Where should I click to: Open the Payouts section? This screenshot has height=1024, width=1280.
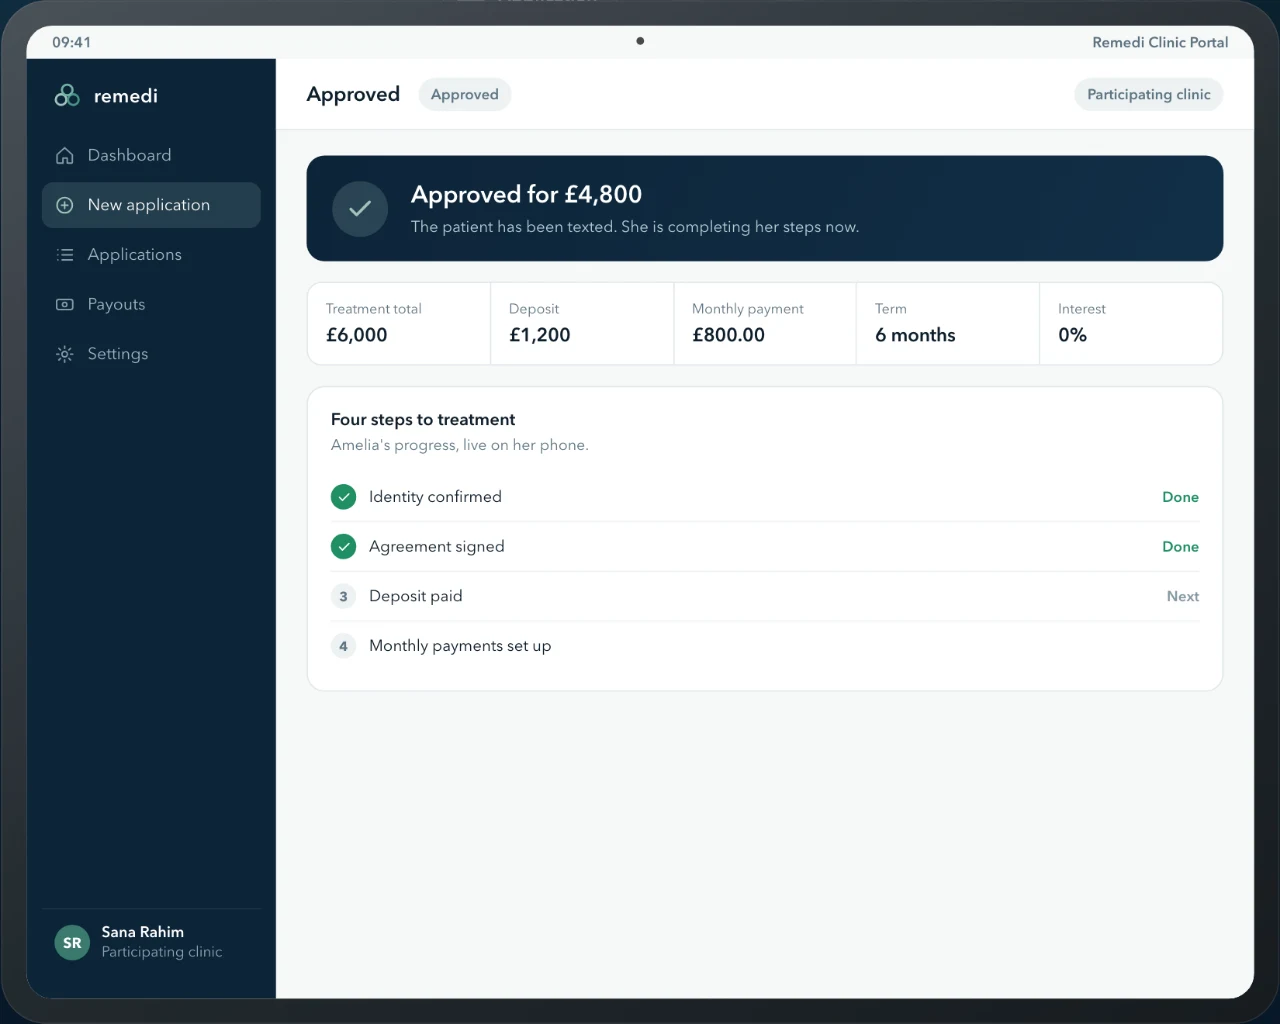point(151,304)
